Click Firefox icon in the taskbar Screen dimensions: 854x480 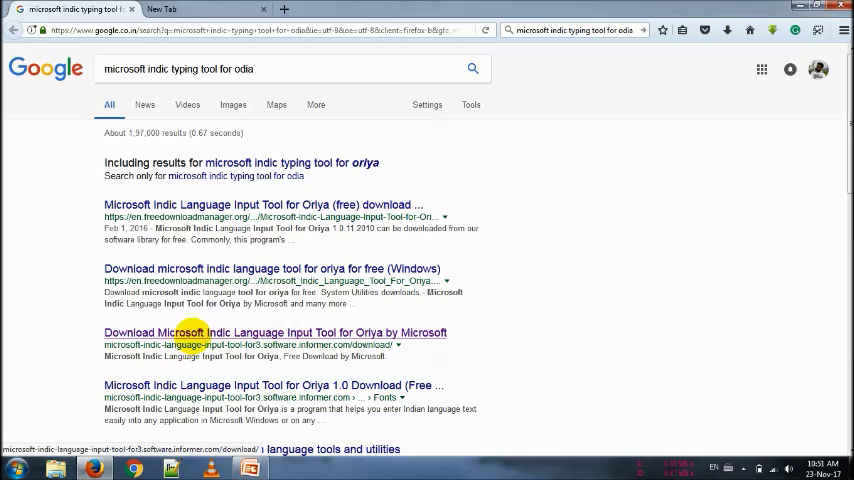[x=94, y=469]
